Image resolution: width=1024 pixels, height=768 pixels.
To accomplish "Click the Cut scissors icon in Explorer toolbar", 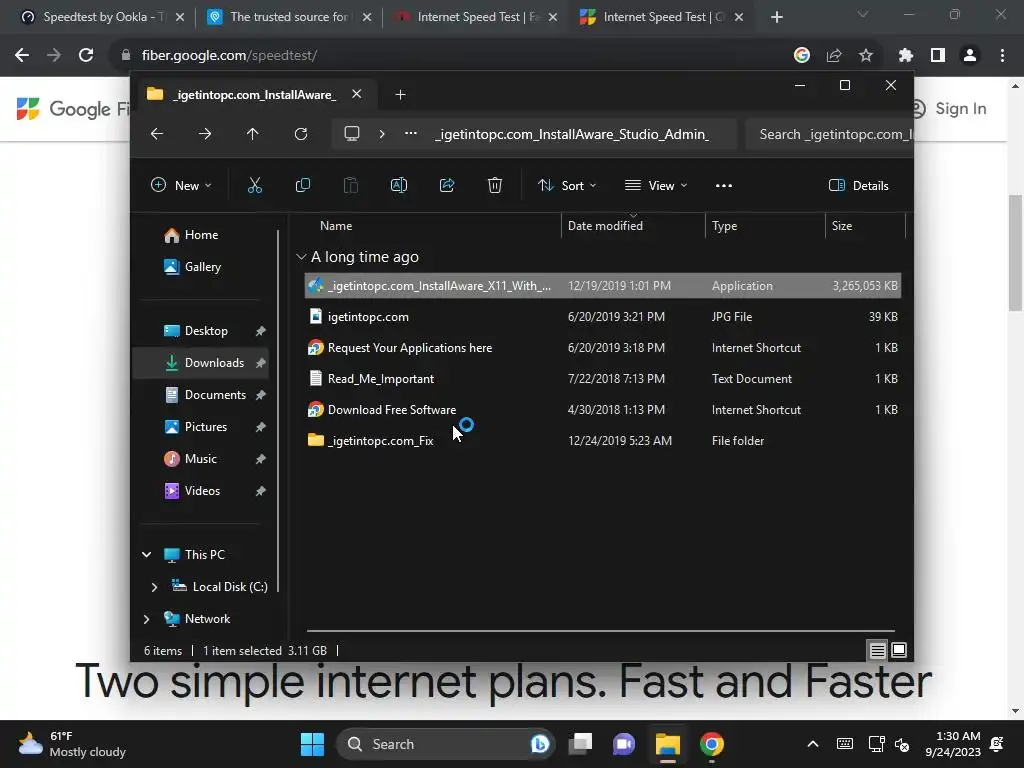I will 255,185.
